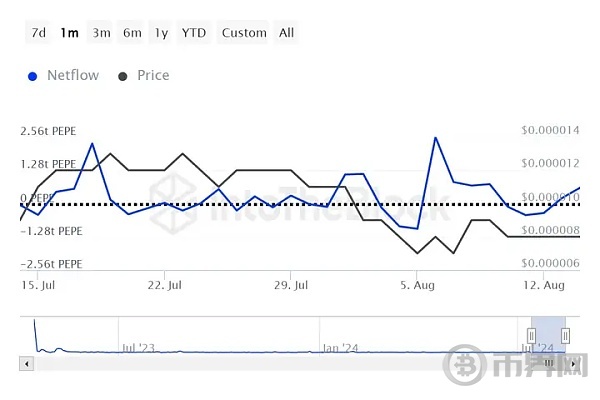The height and width of the screenshot is (400, 600).
Task: Select the 7d time range
Action: pos(38,33)
